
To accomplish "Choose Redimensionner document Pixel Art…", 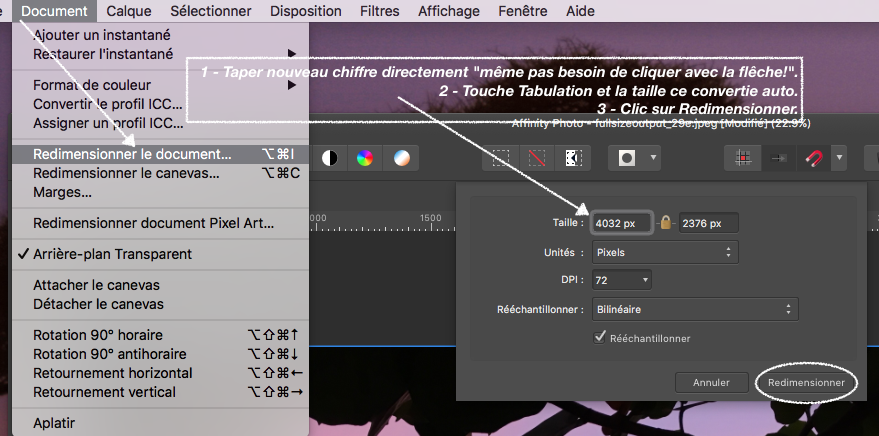I will (160, 223).
